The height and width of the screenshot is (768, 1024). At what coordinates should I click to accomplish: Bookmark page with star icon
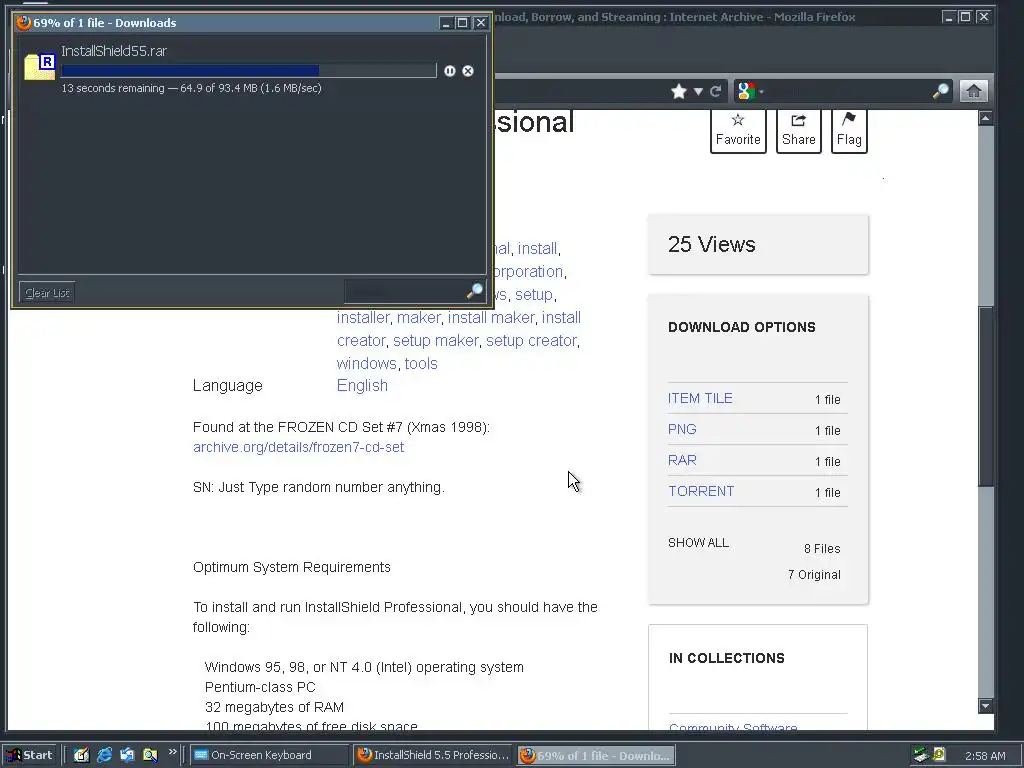tap(679, 91)
